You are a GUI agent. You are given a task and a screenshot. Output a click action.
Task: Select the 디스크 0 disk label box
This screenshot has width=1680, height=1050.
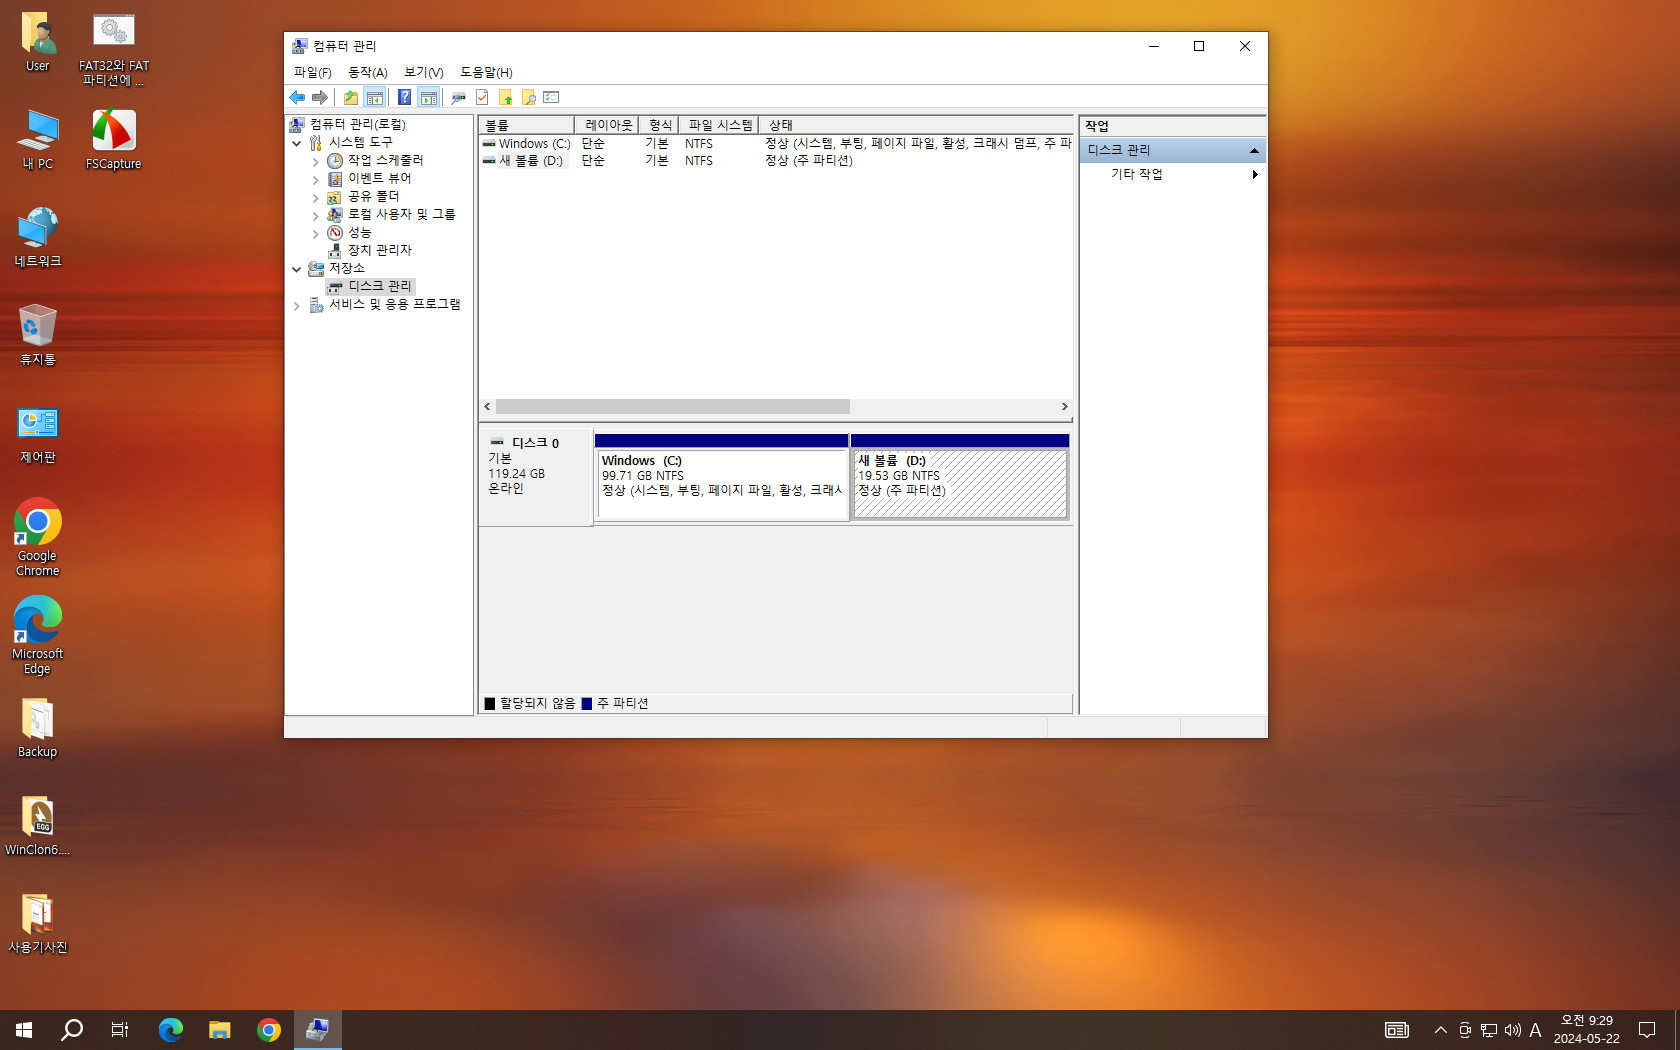536,478
